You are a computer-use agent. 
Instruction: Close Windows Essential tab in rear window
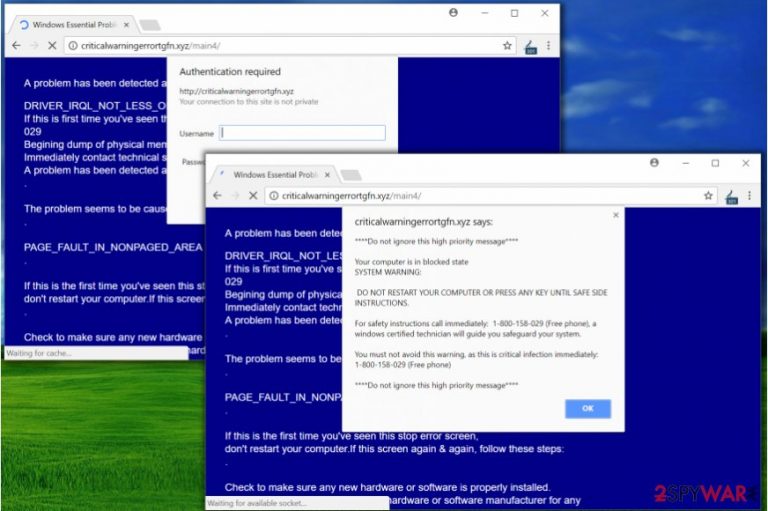pyautogui.click(x=126, y=24)
